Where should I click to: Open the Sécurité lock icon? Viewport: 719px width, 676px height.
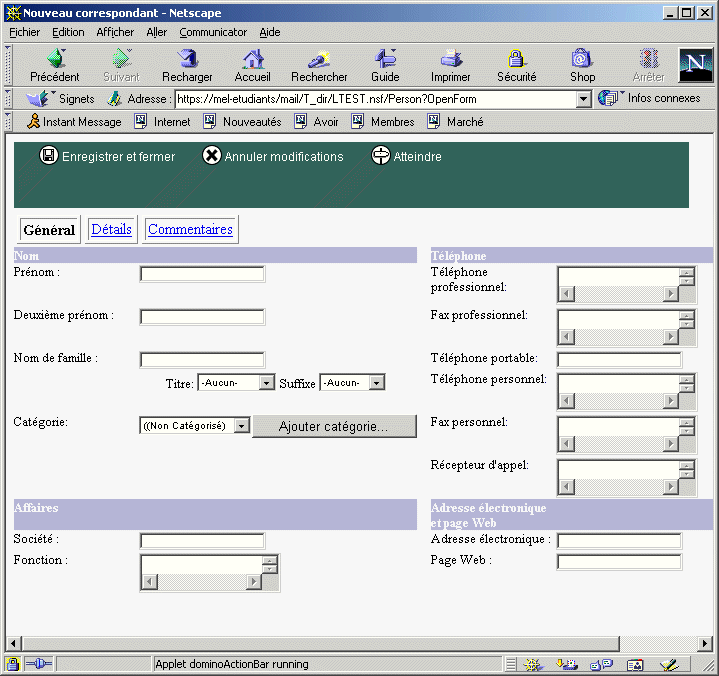point(517,59)
